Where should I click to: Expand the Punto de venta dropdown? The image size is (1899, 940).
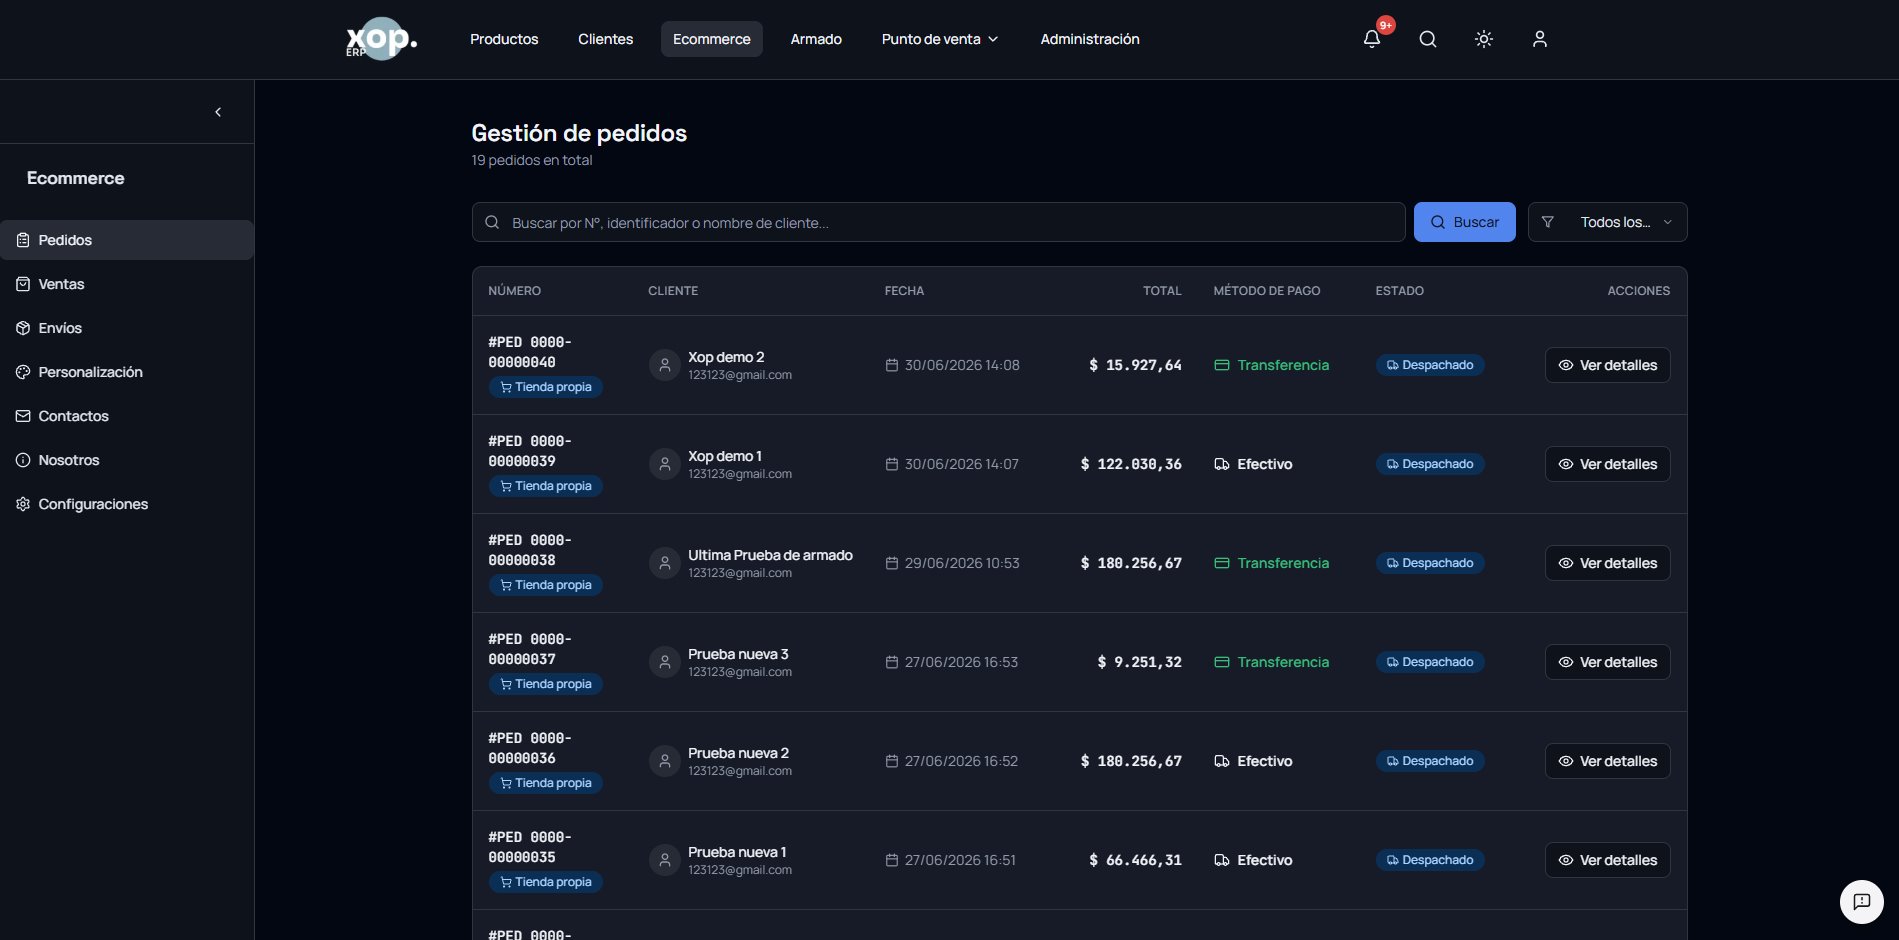940,39
